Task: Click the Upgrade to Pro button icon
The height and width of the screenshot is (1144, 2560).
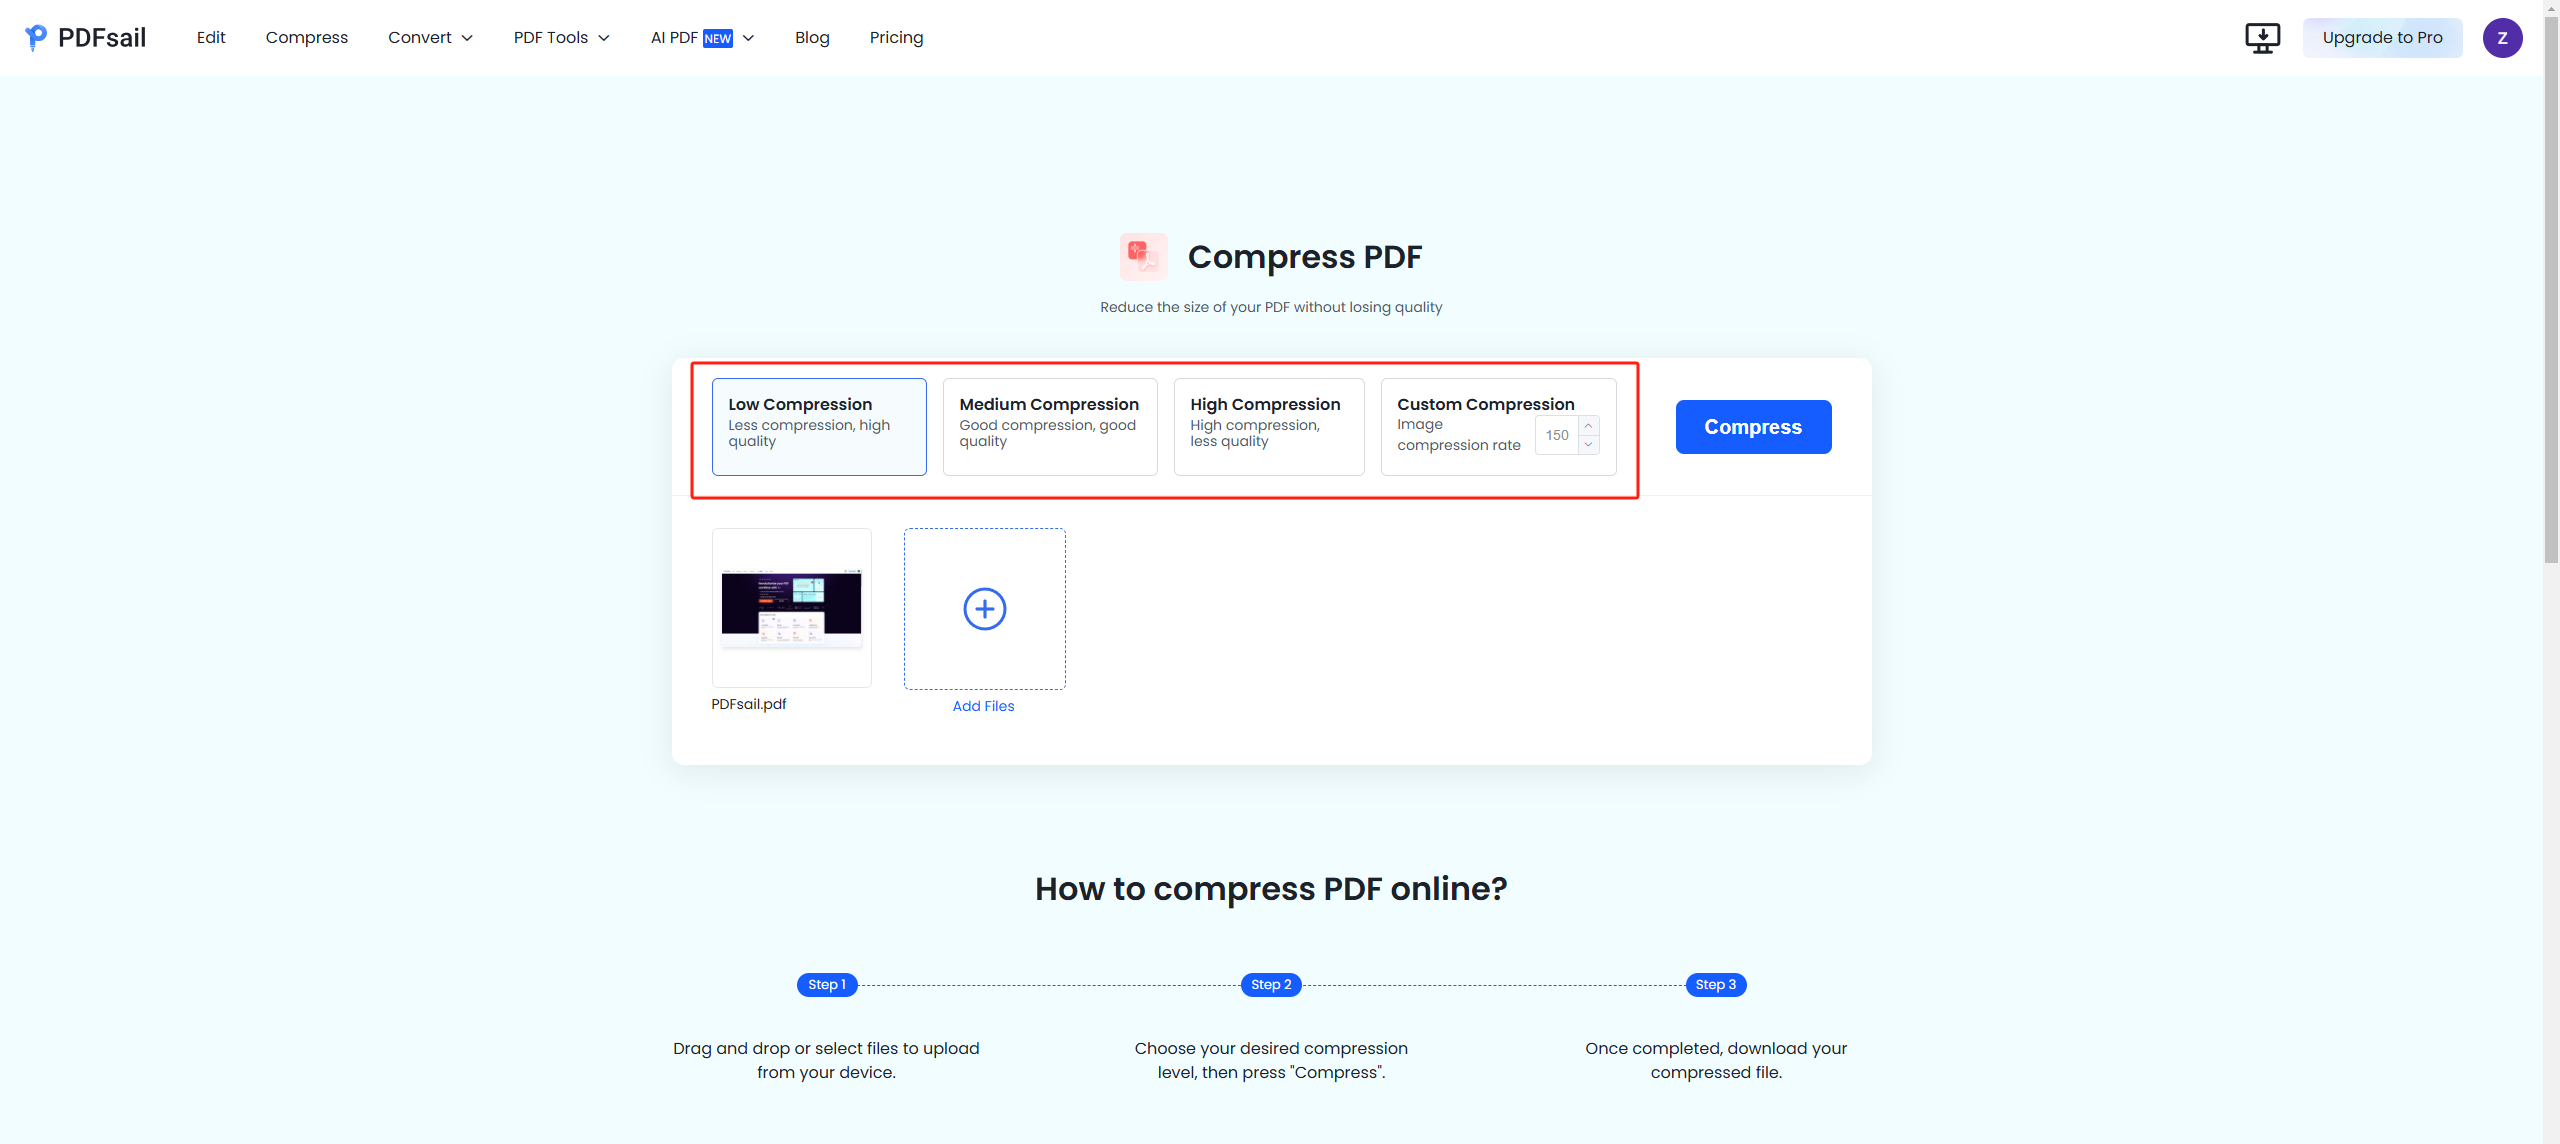Action: point(2384,38)
